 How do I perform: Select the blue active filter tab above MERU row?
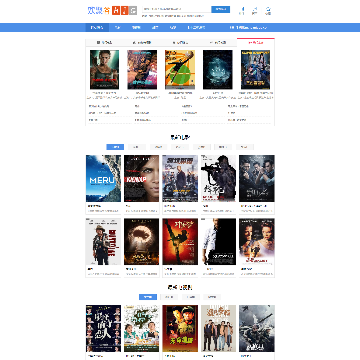point(115,147)
